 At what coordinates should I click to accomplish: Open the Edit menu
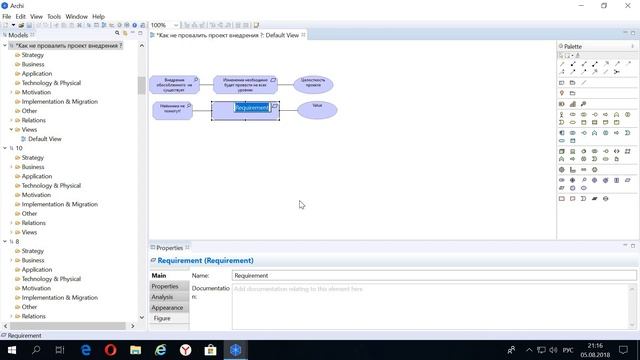pos(20,17)
